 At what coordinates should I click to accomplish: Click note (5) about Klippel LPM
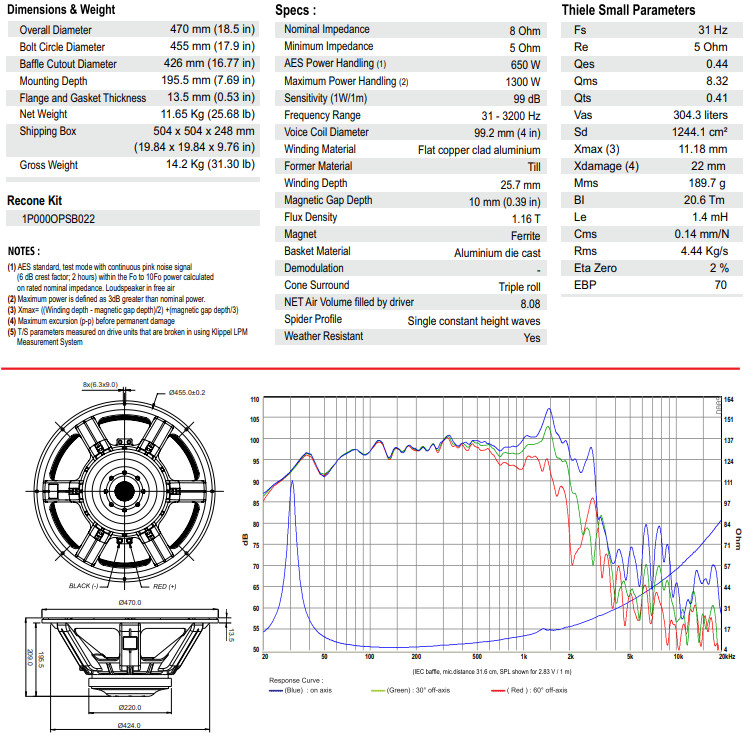(x=128, y=337)
